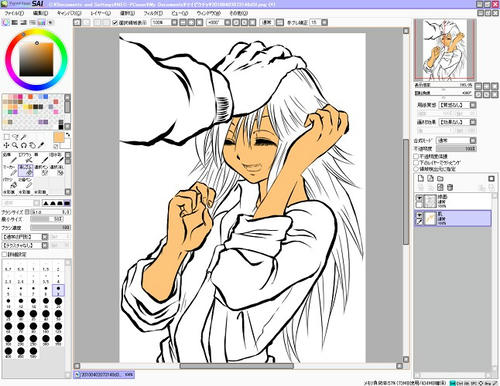Open the layer blending mode dropdown
Image resolution: width=500 pixels, height=386 pixels.
pos(456,140)
